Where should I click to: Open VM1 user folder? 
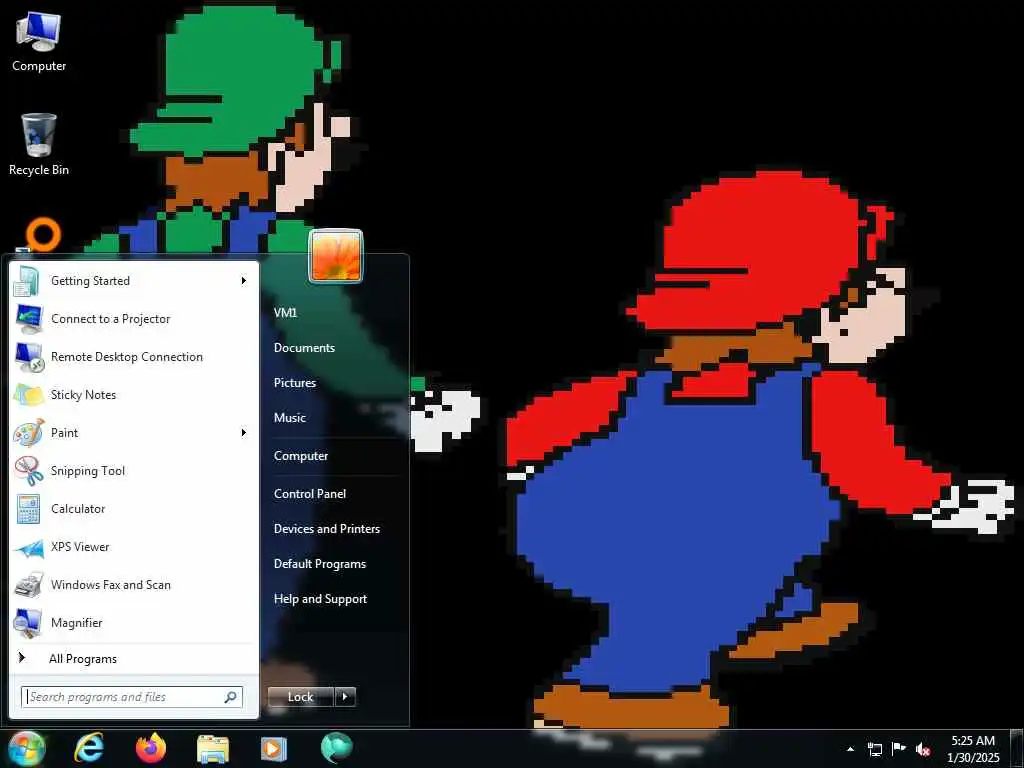point(285,313)
